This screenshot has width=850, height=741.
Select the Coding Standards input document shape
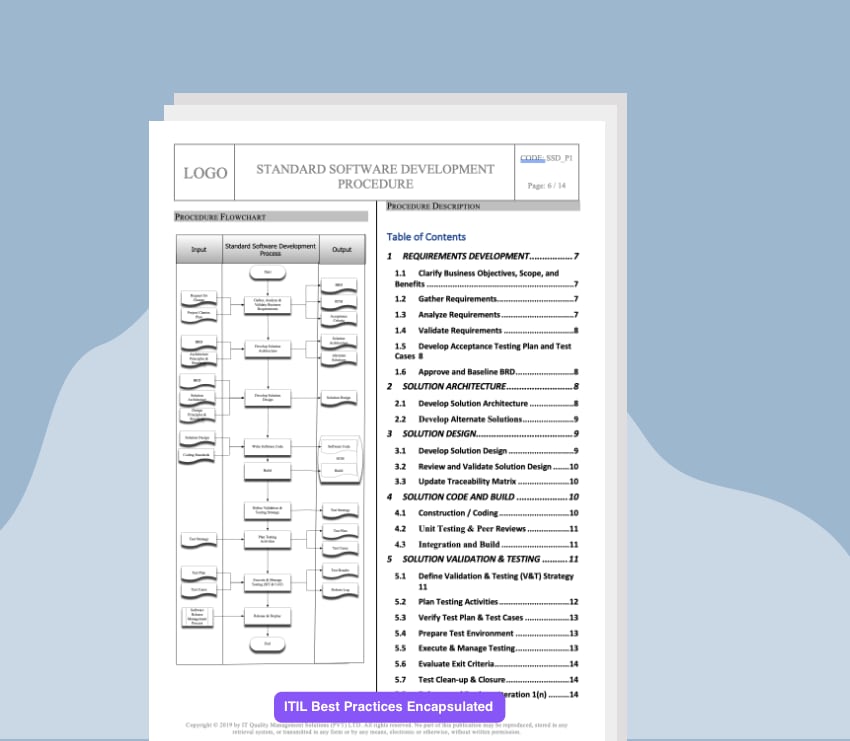point(197,453)
